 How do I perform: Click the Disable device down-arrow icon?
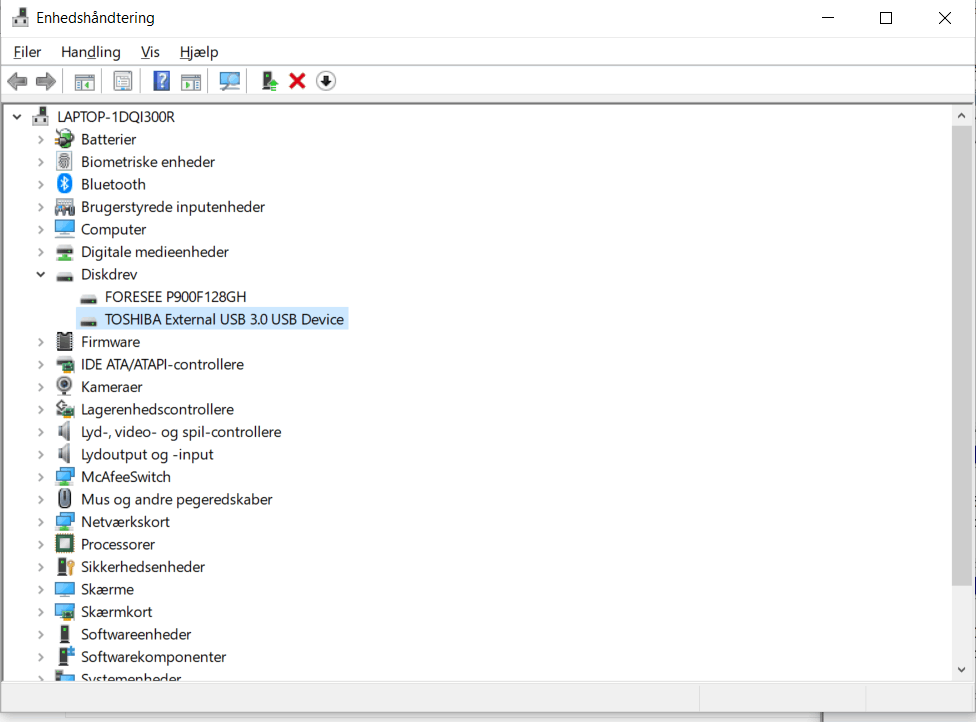coord(326,81)
